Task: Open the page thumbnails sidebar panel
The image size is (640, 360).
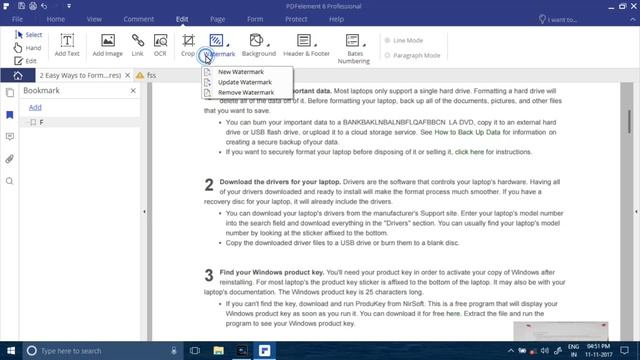Action: coord(10,93)
